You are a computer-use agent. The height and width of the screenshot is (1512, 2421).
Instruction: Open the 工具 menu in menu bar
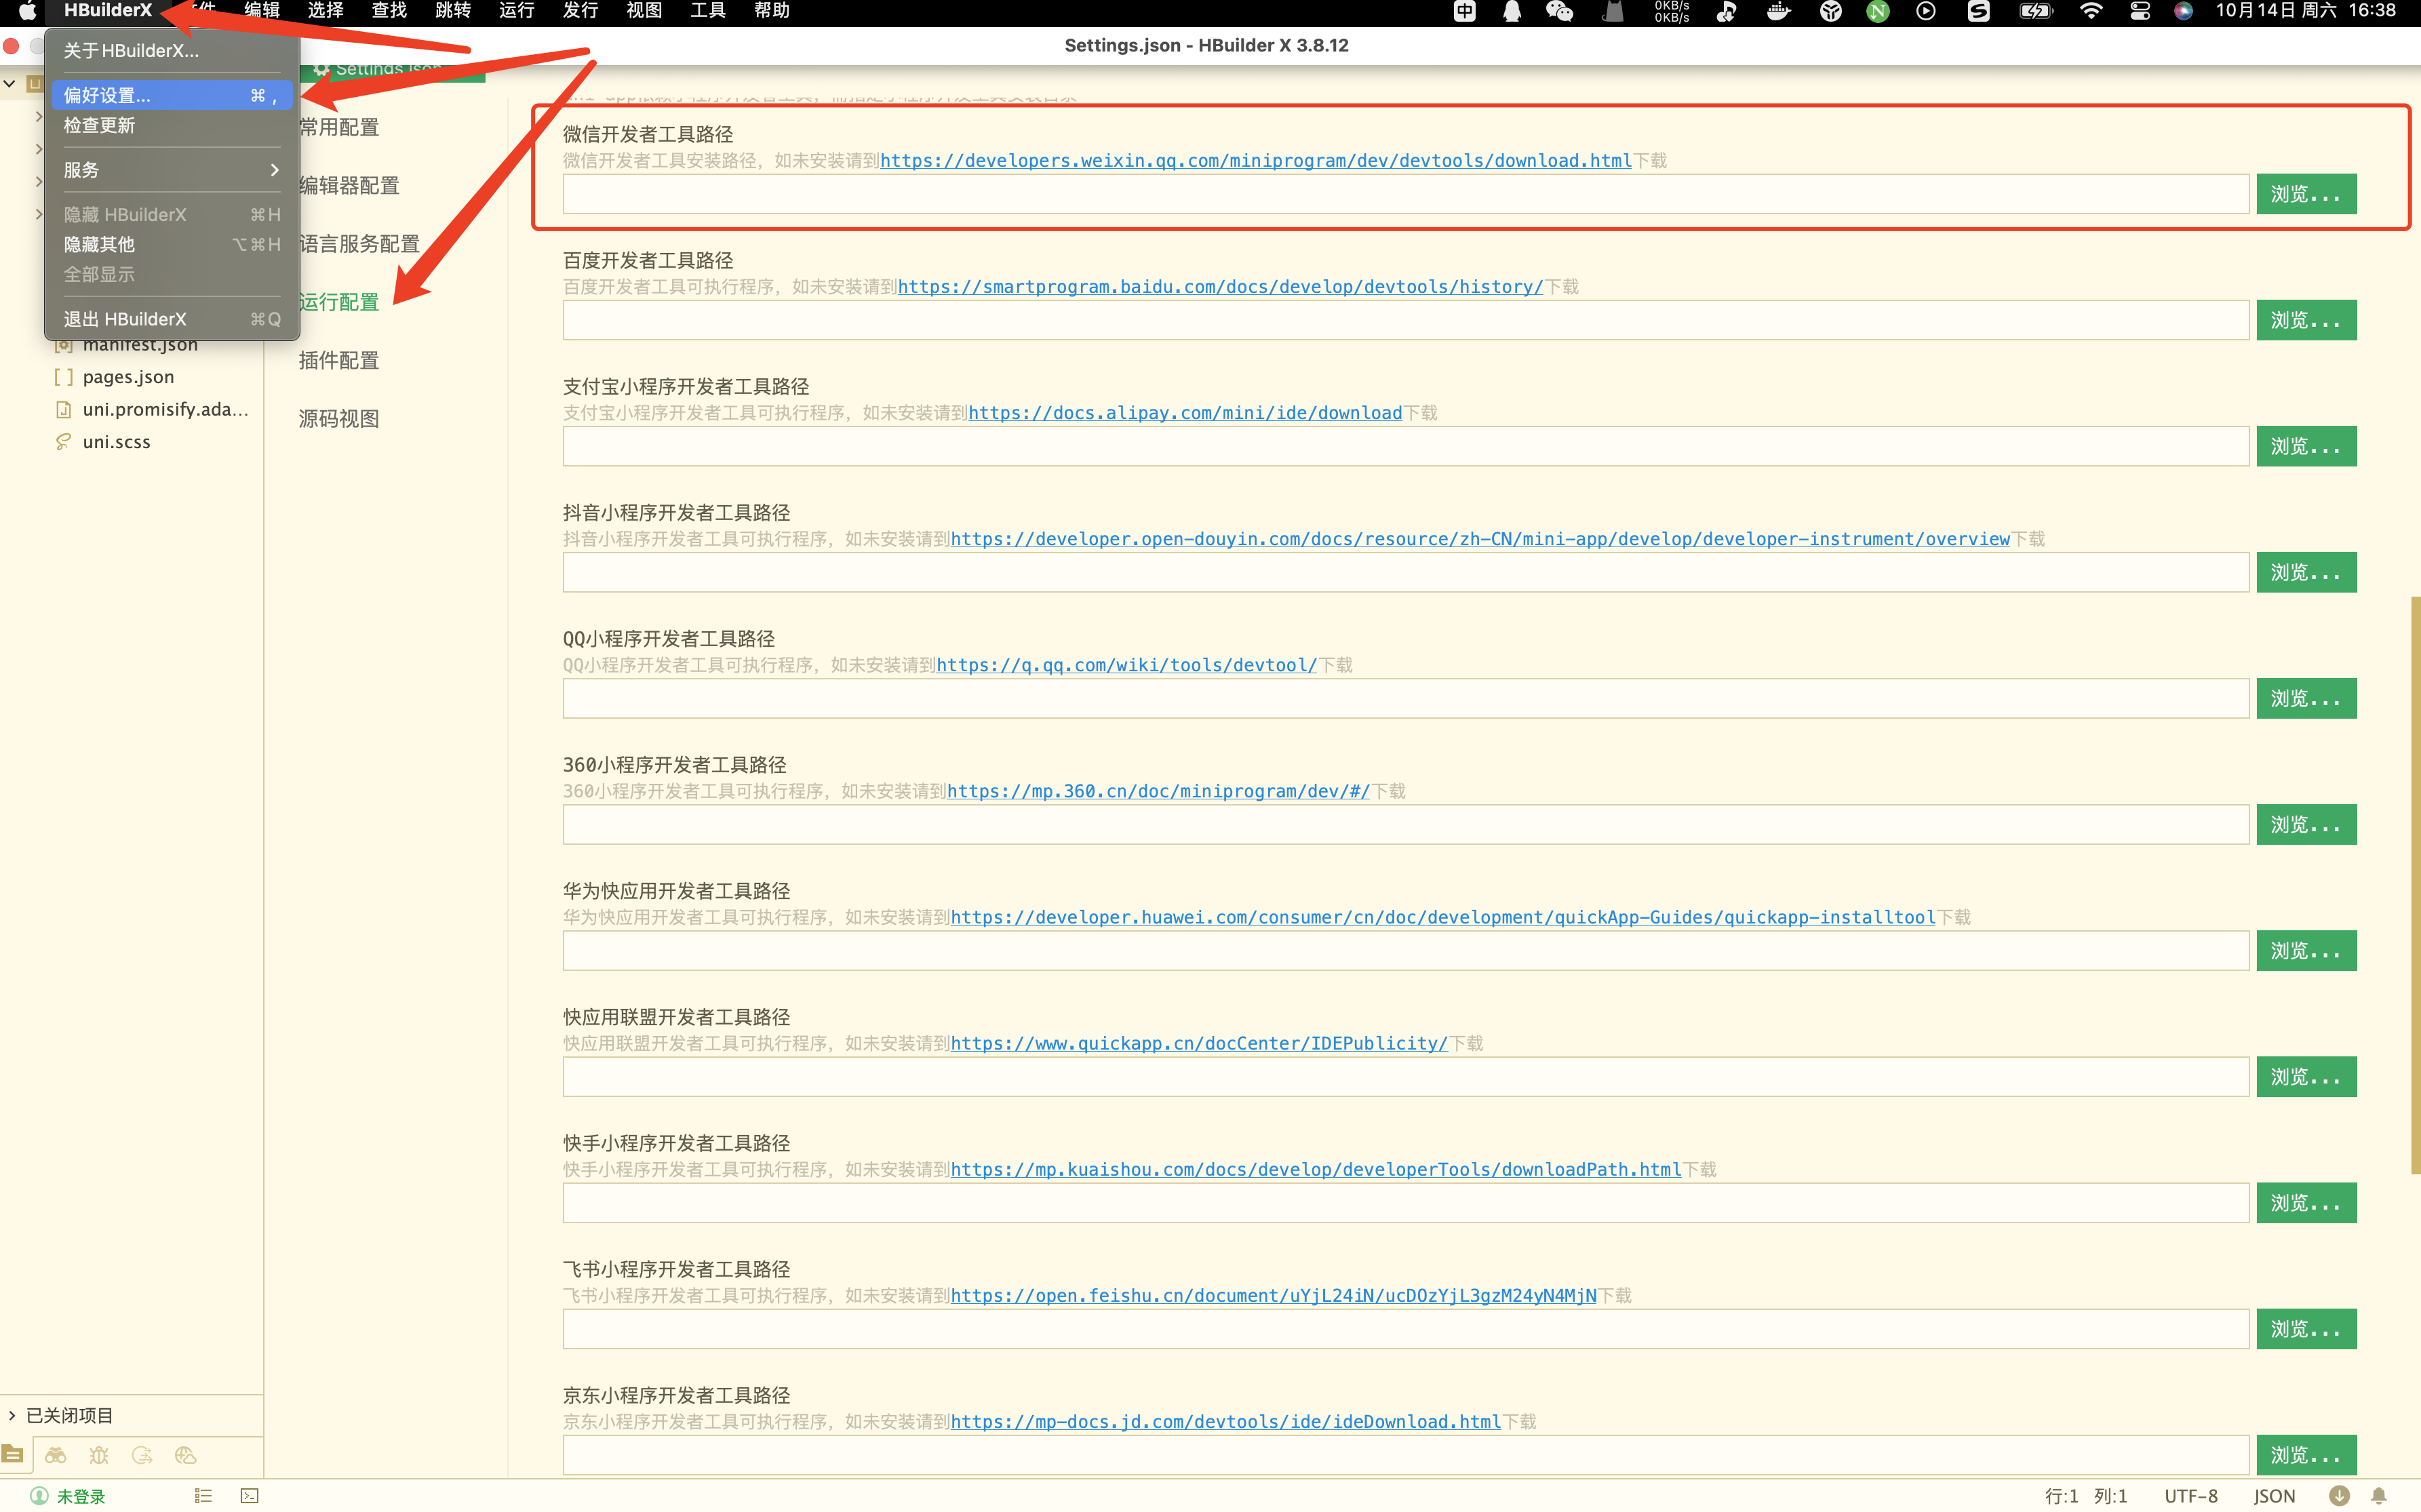pos(708,11)
